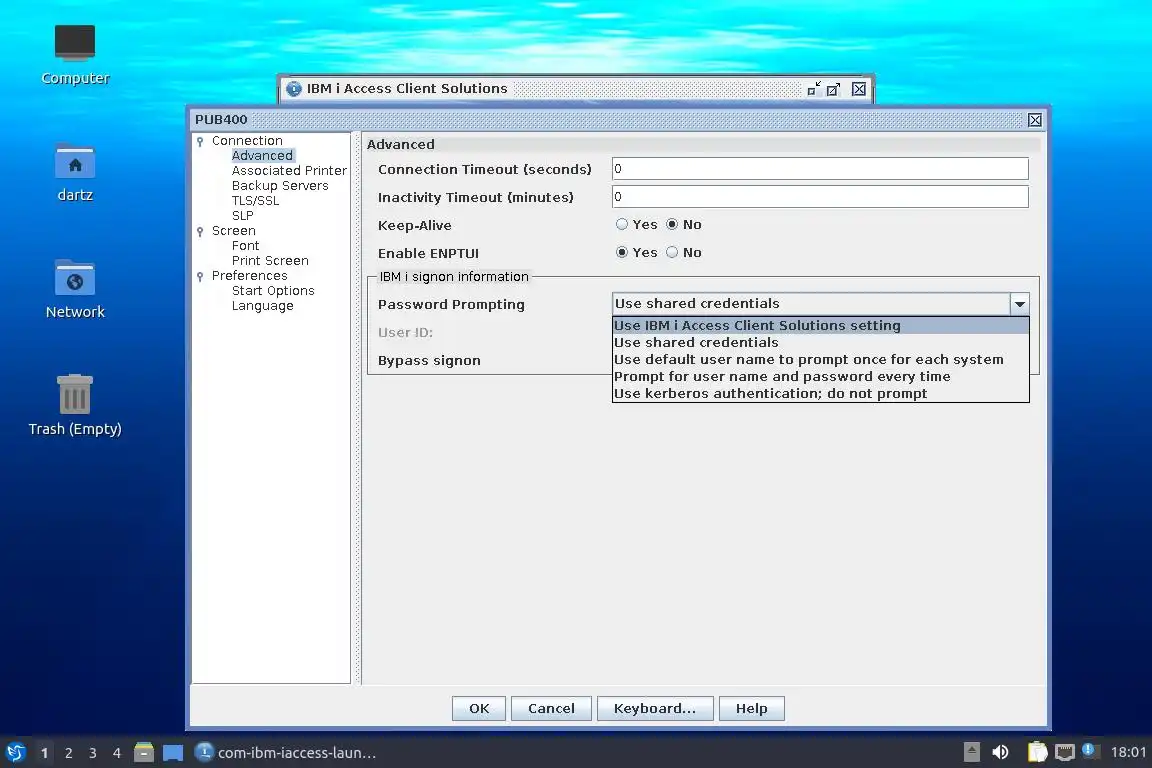Collapse the Connection tree node
Image resolution: width=1152 pixels, height=768 pixels.
[x=200, y=141]
